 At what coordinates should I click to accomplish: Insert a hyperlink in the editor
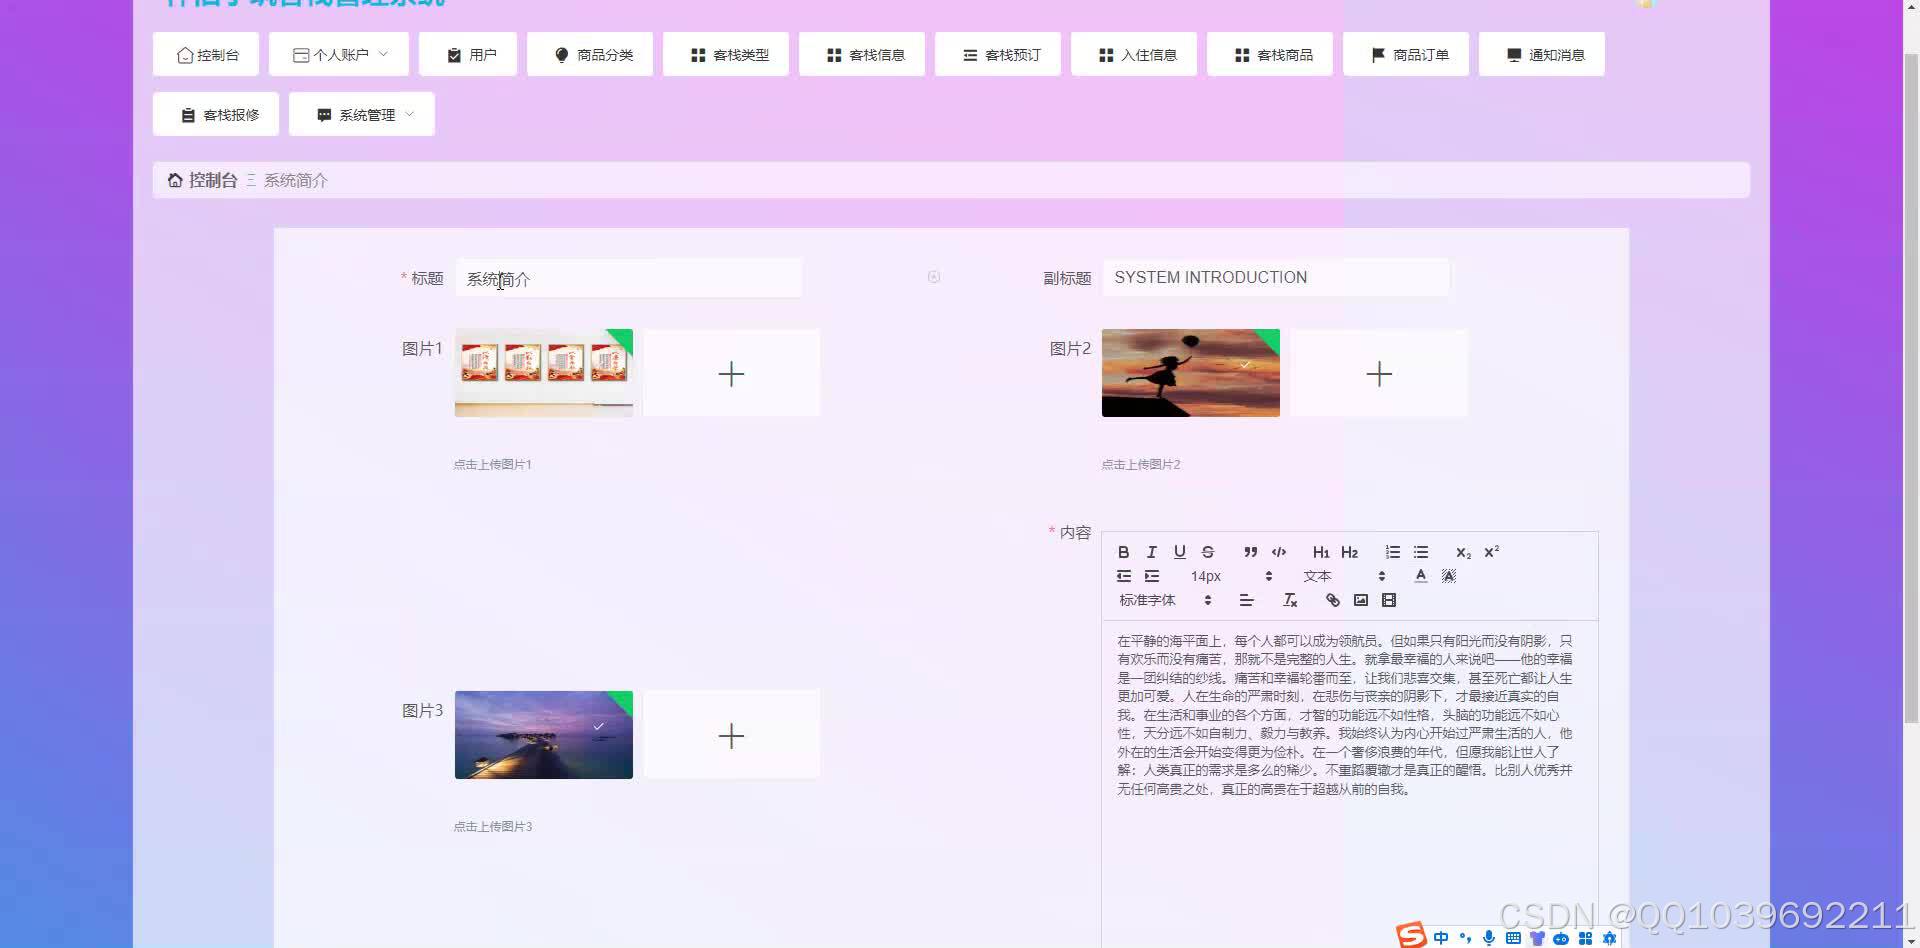click(x=1332, y=599)
